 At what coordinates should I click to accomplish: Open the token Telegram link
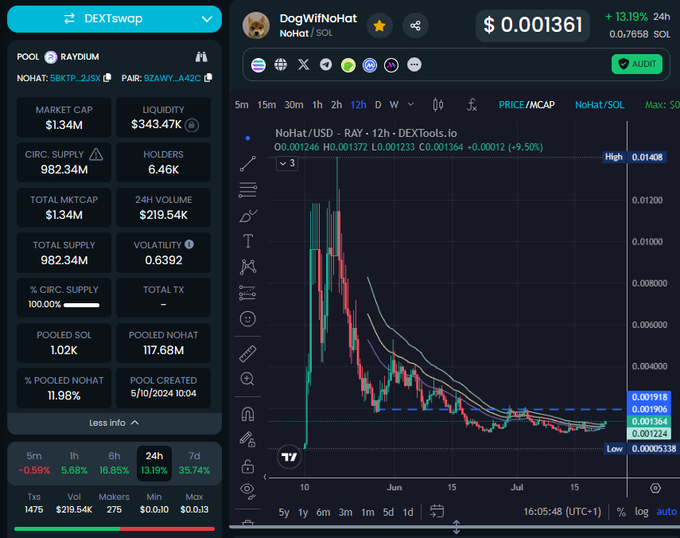point(326,65)
